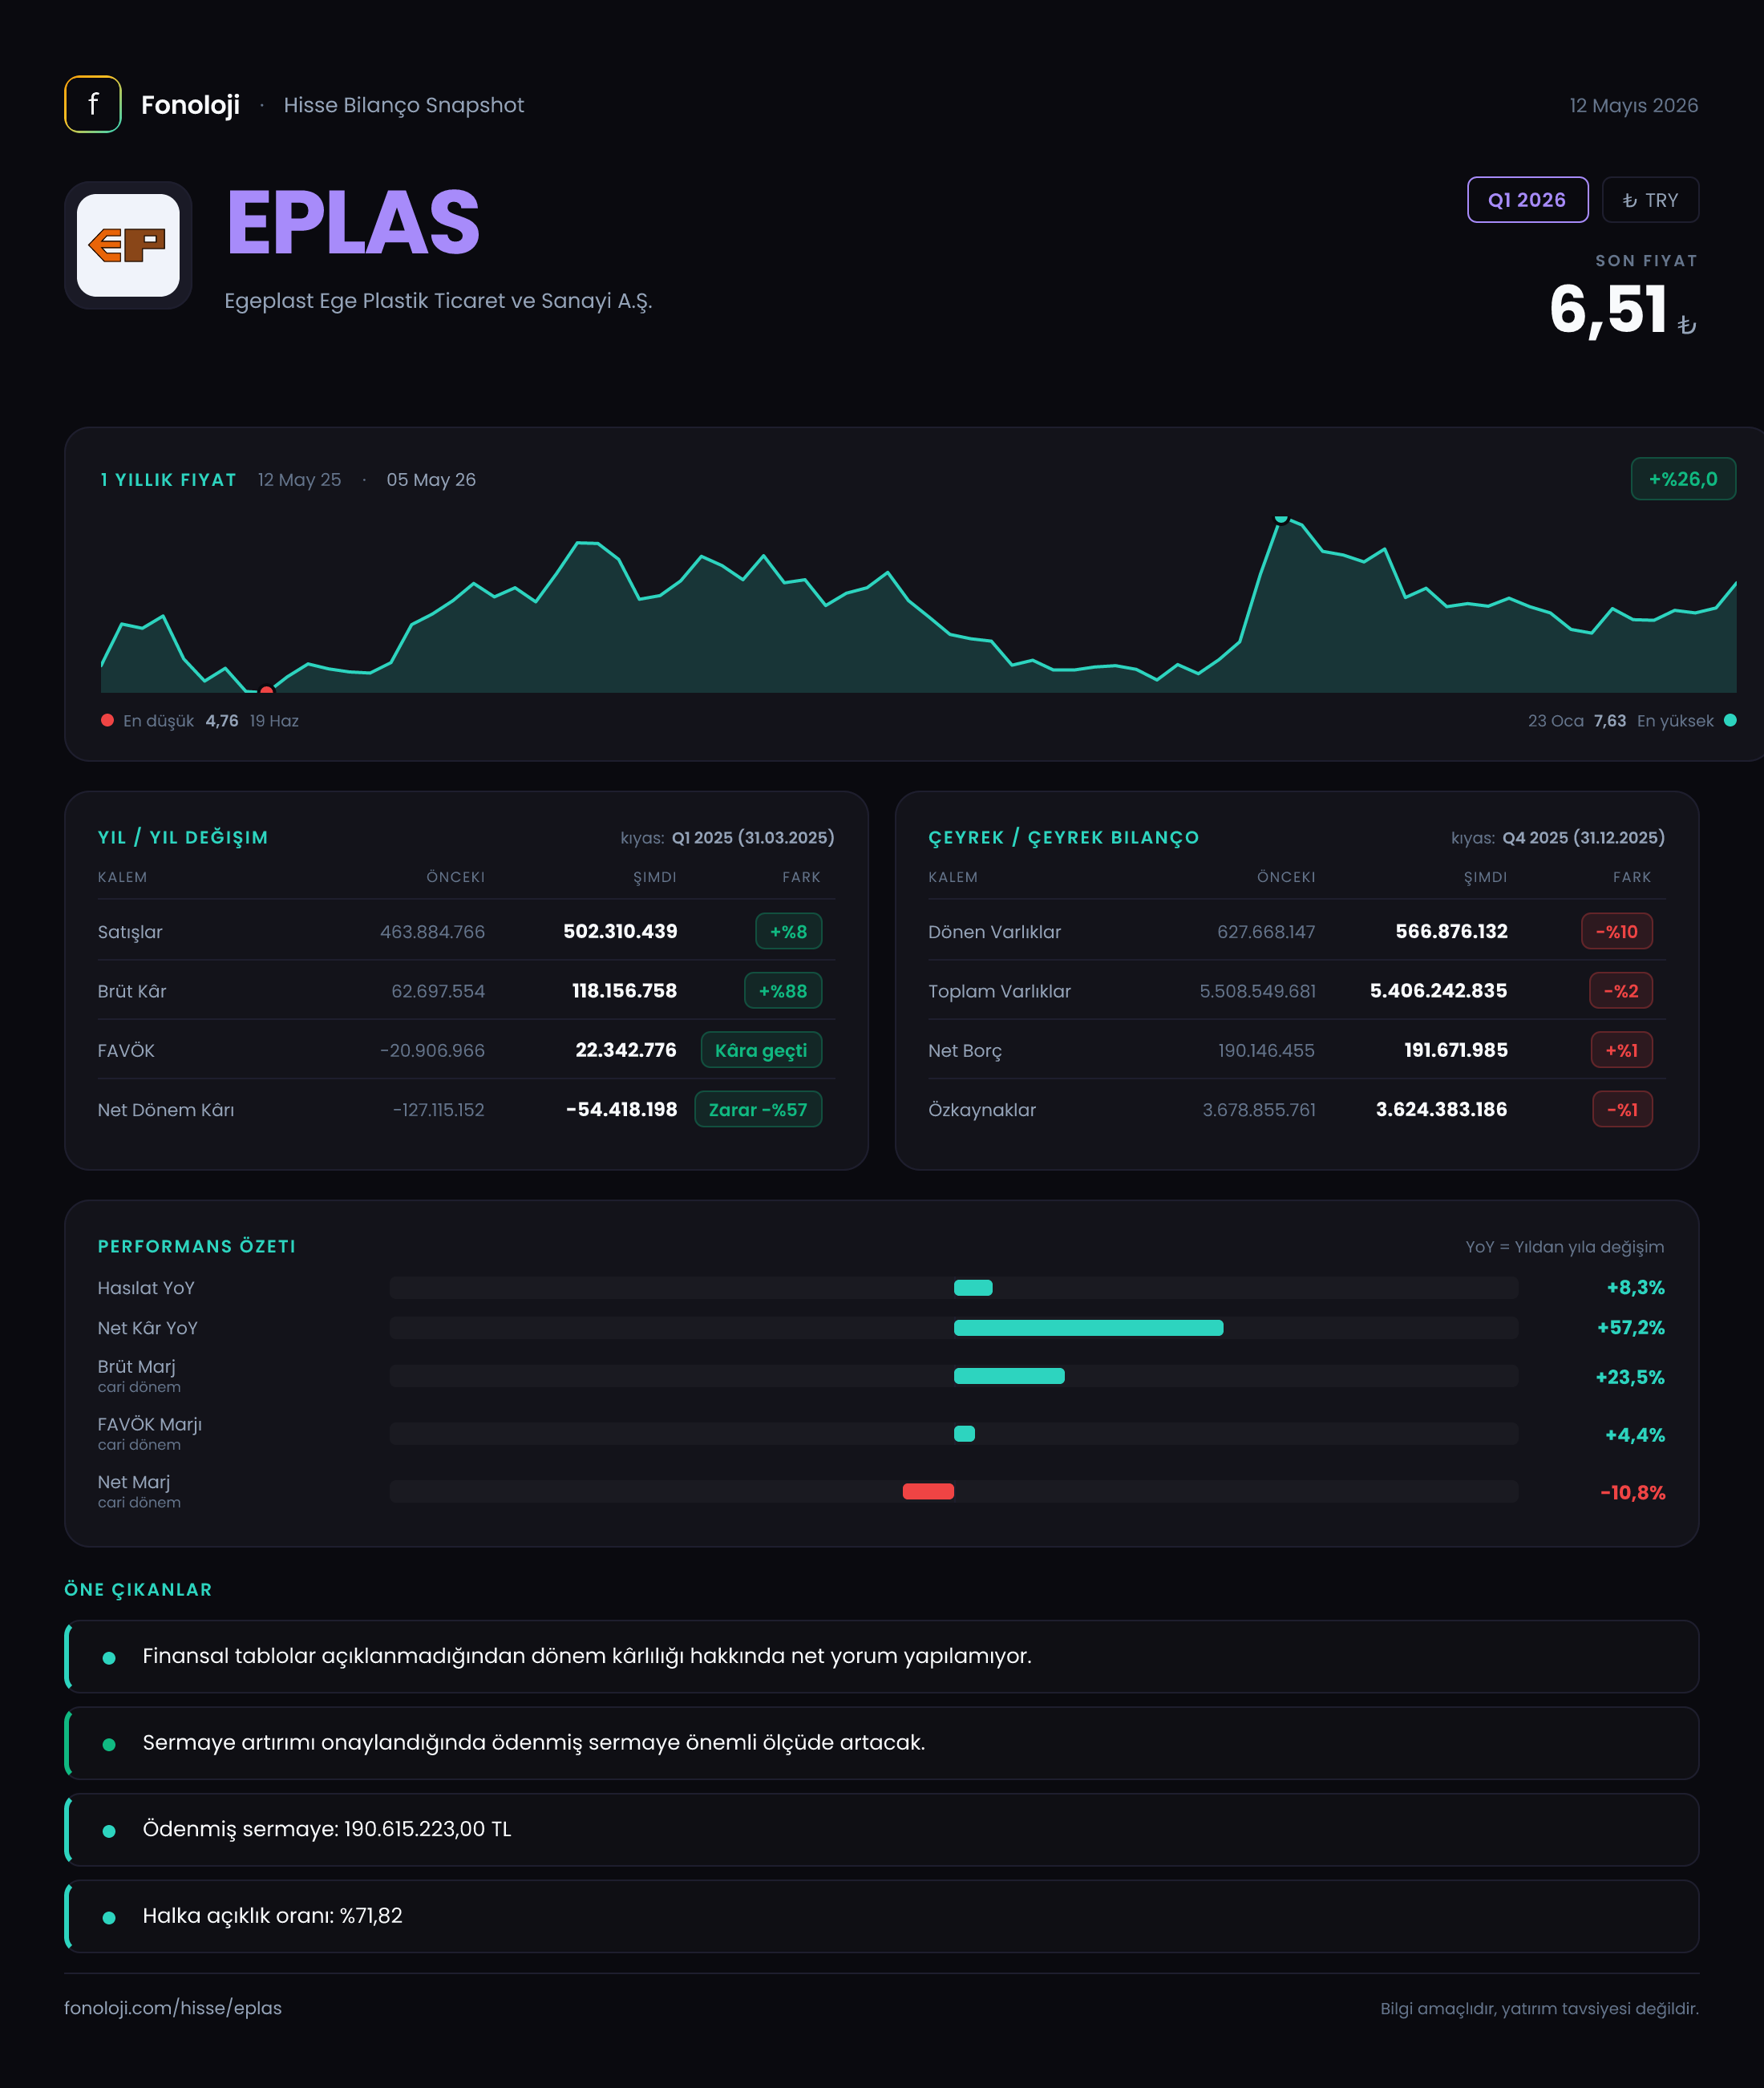Viewport: 1764px width, 2088px height.
Task: Click the +%26,0 yearly change badge
Action: (1683, 479)
